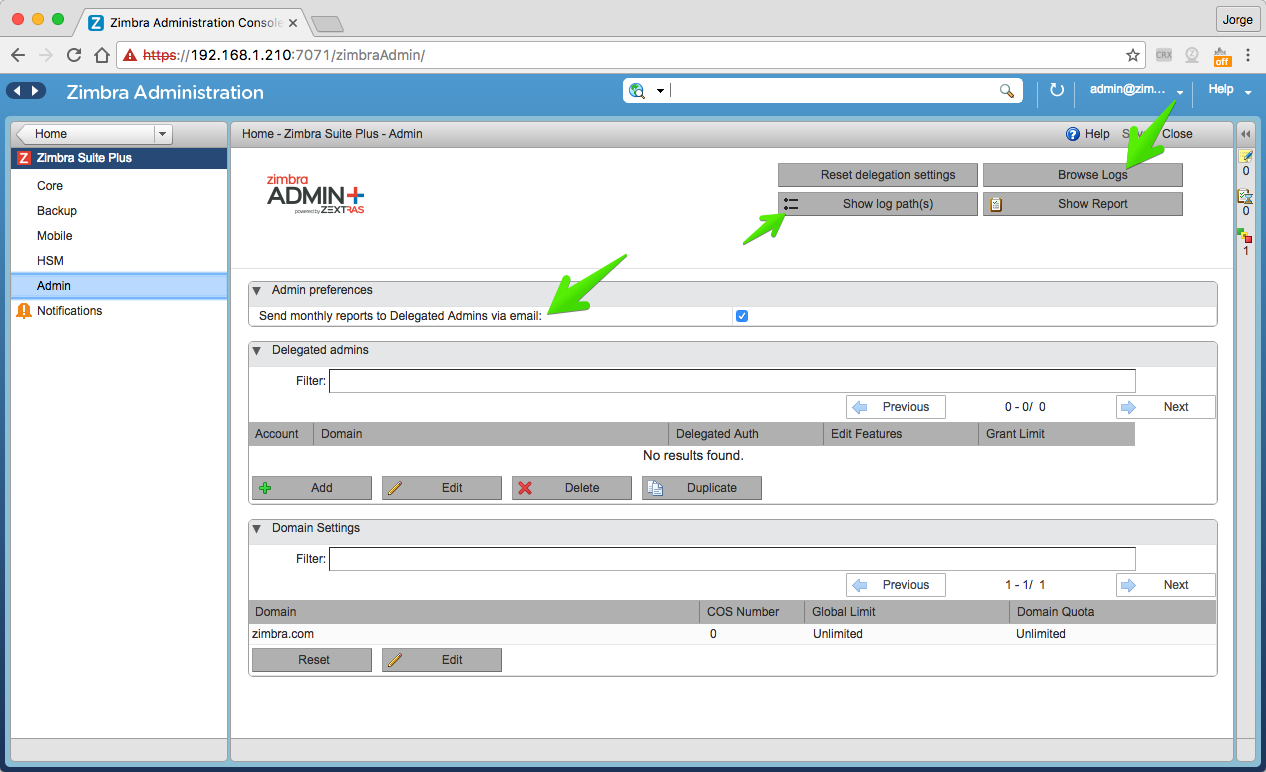Viewport: 1266px width, 772px height.
Task: Reload the page in Chrome
Action: [74, 55]
